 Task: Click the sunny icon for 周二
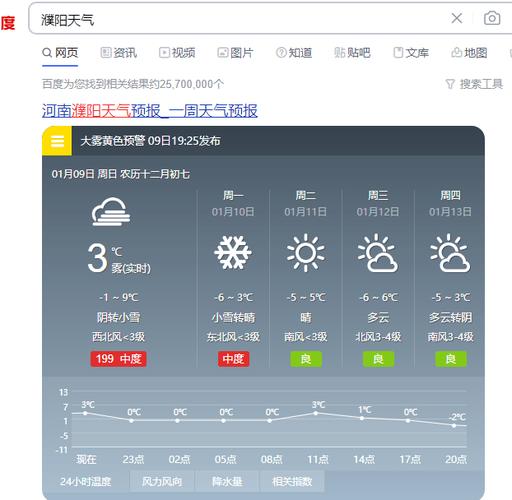[305, 253]
